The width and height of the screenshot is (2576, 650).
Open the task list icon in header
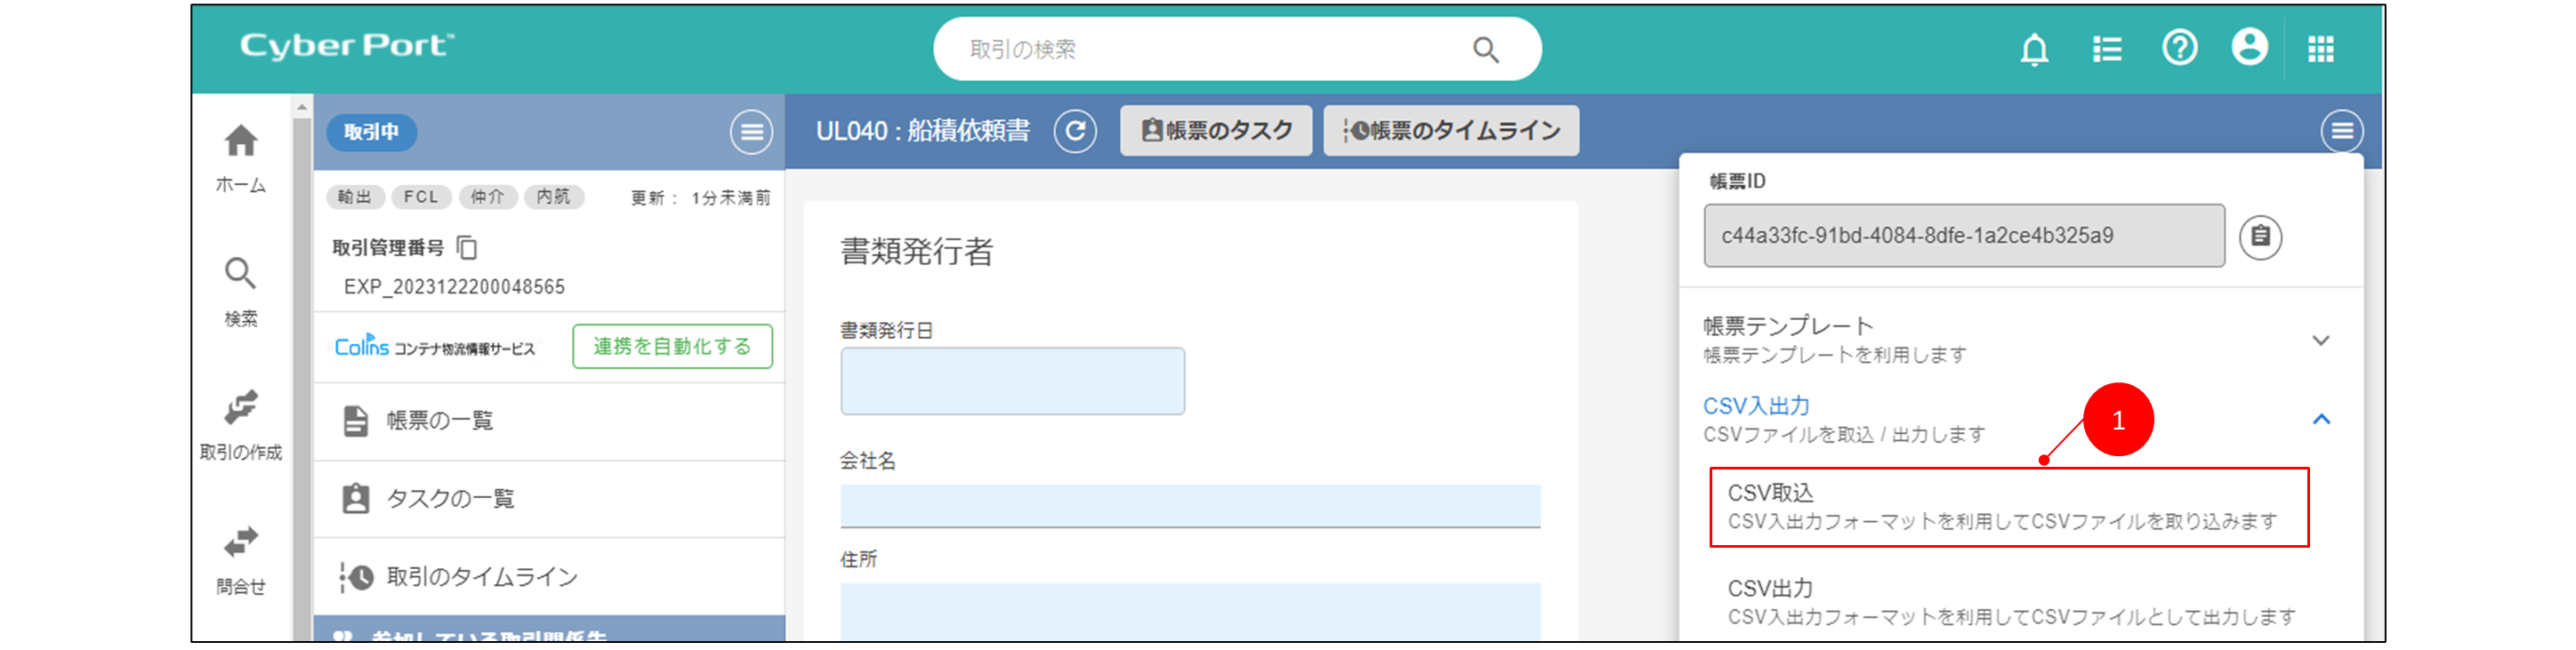[x=2106, y=49]
